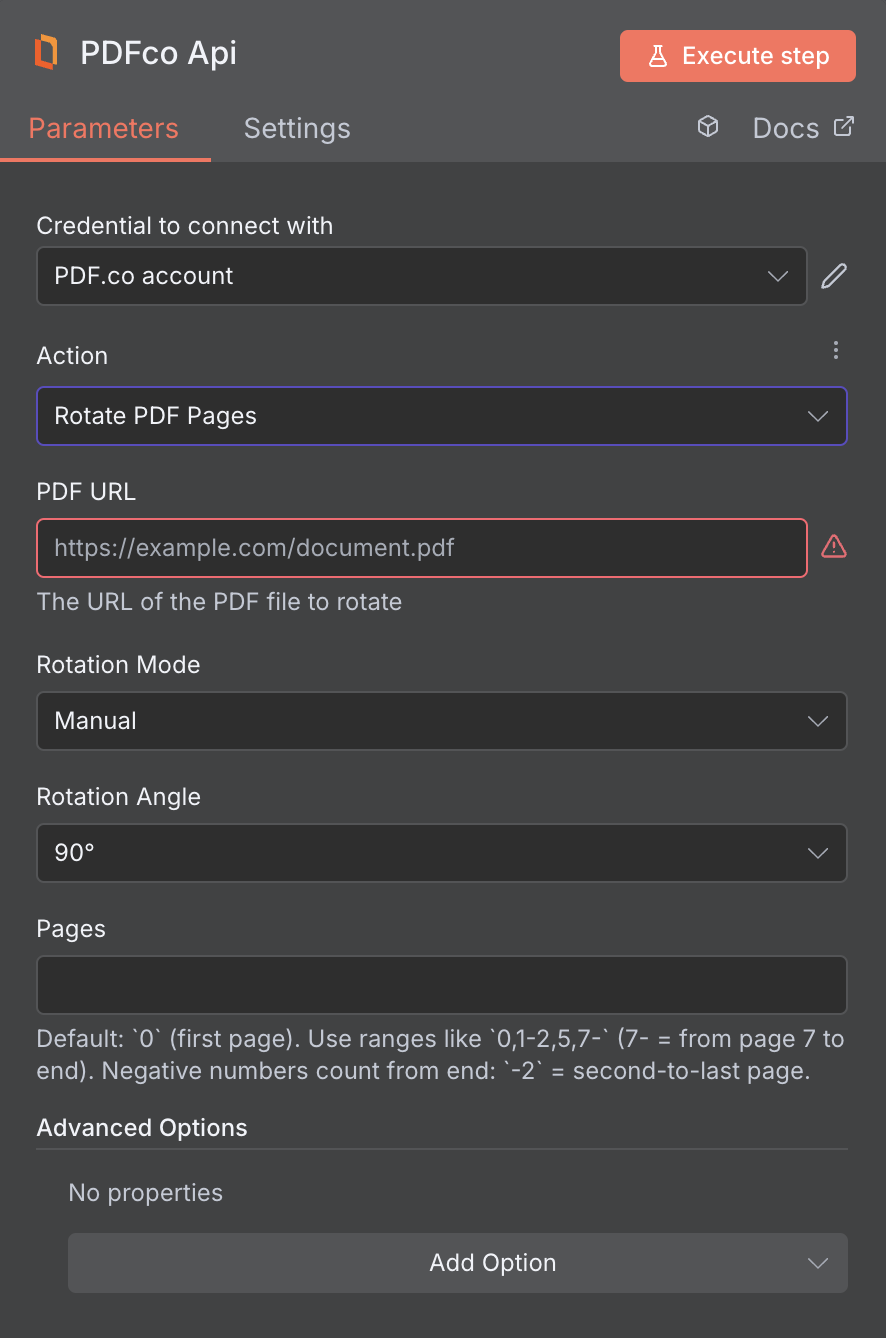Click the flask icon inside Execute step button
886x1338 pixels.
(659, 56)
